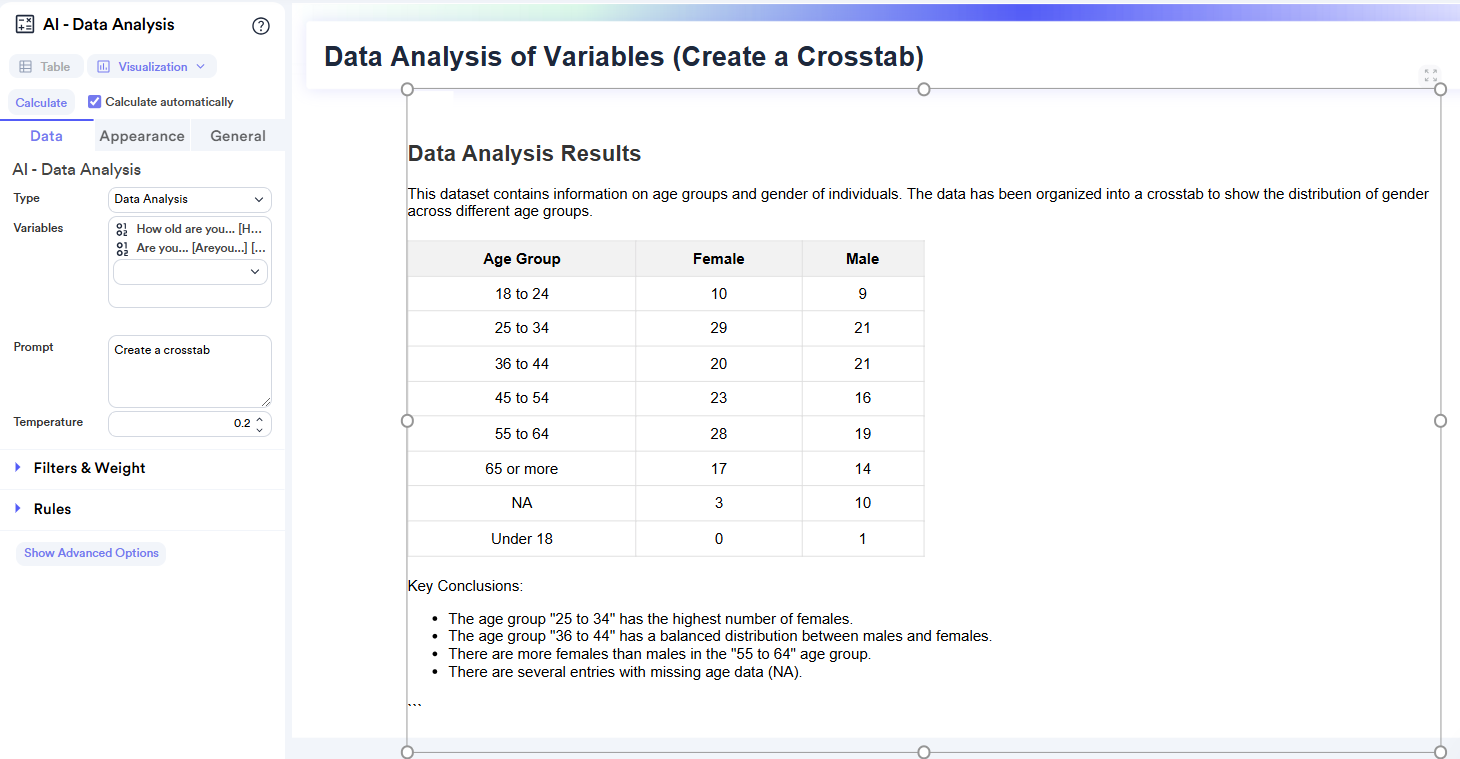
Task: Click the 'Male' column header
Action: 862,259
